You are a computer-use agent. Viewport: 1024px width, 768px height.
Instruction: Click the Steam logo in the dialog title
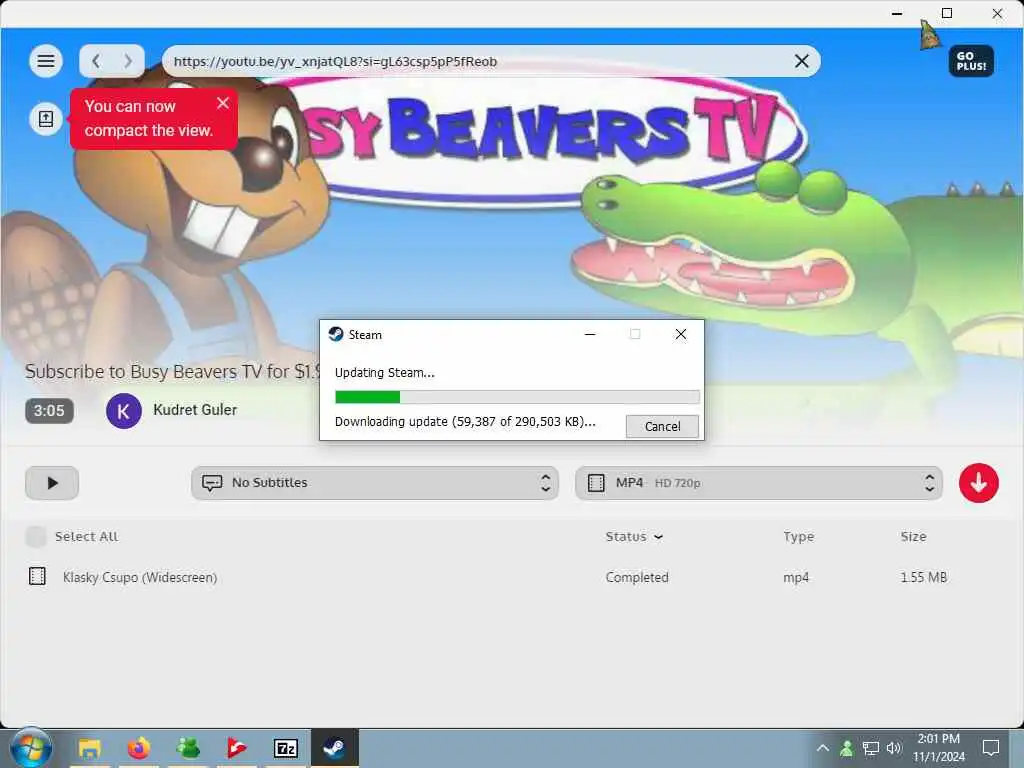pos(336,334)
